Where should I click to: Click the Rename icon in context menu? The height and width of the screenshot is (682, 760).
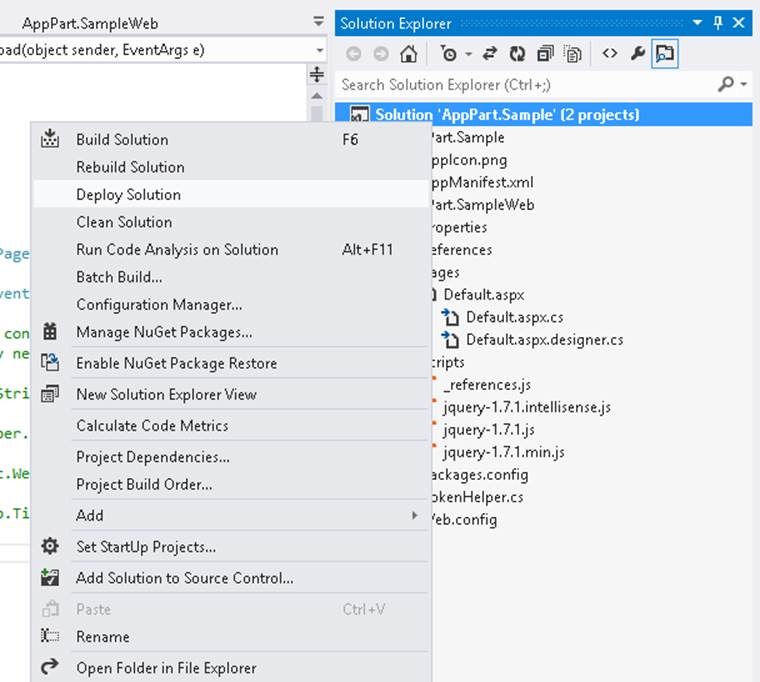(50, 636)
